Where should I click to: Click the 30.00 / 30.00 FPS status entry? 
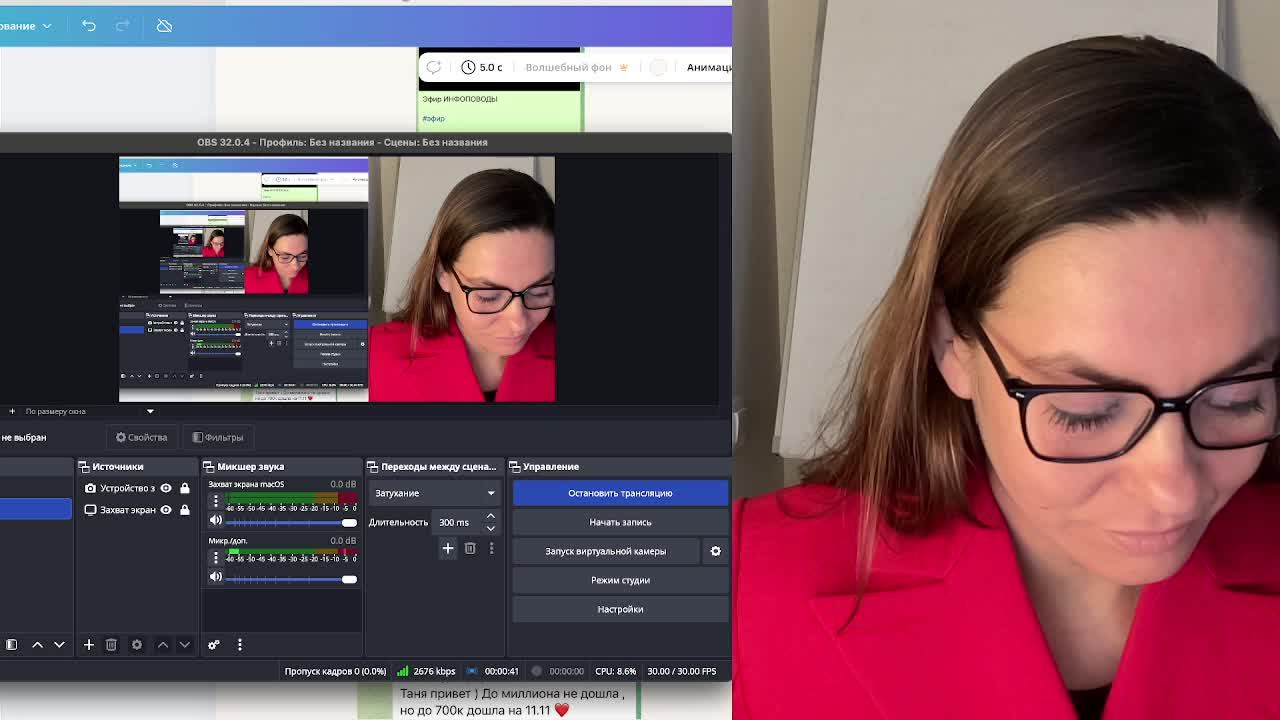click(x=682, y=671)
